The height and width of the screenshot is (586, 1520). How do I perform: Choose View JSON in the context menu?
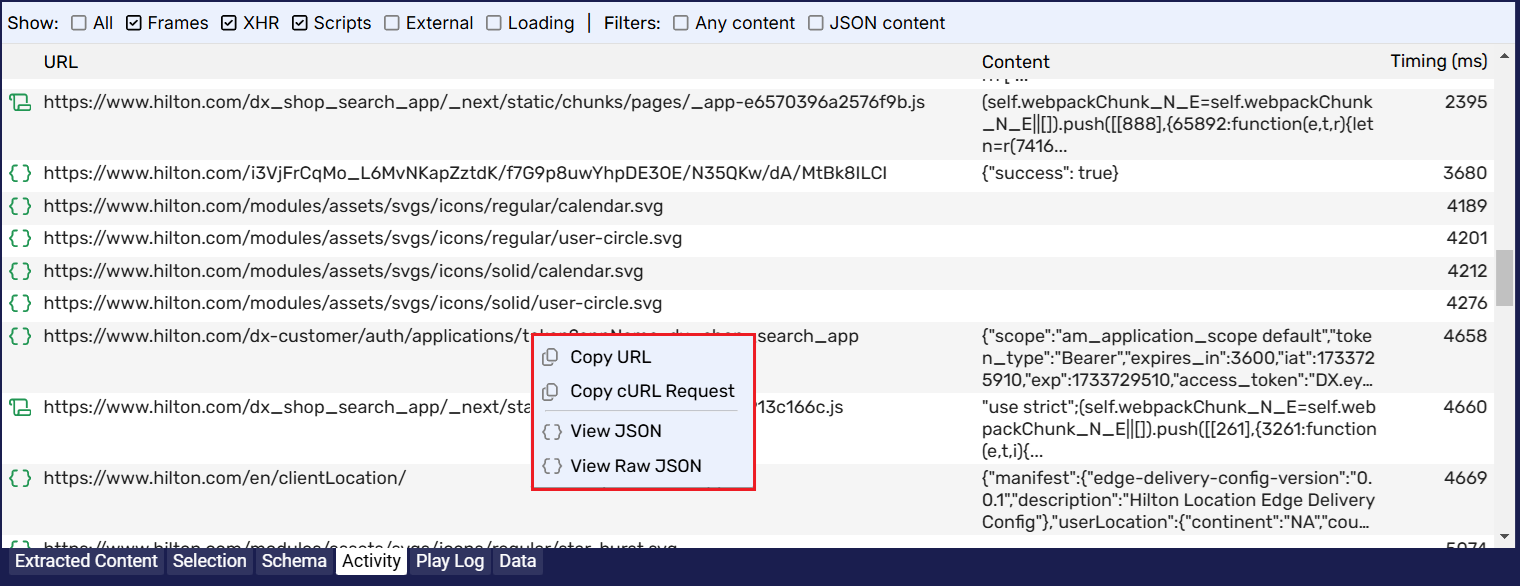point(616,431)
